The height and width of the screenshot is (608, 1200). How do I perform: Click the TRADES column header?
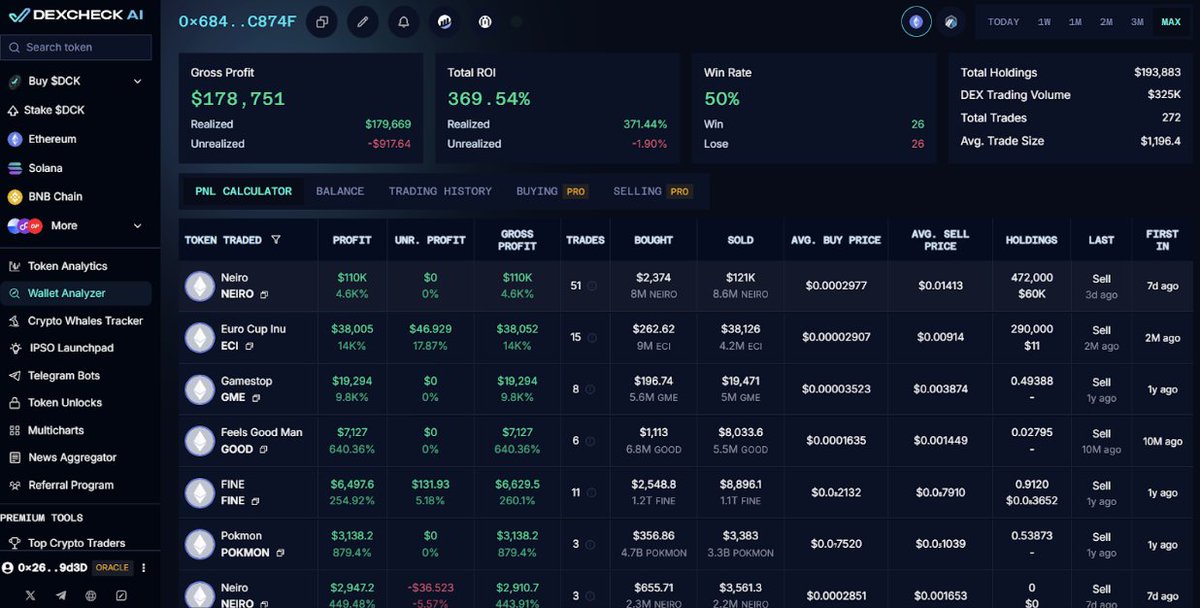[x=585, y=240]
